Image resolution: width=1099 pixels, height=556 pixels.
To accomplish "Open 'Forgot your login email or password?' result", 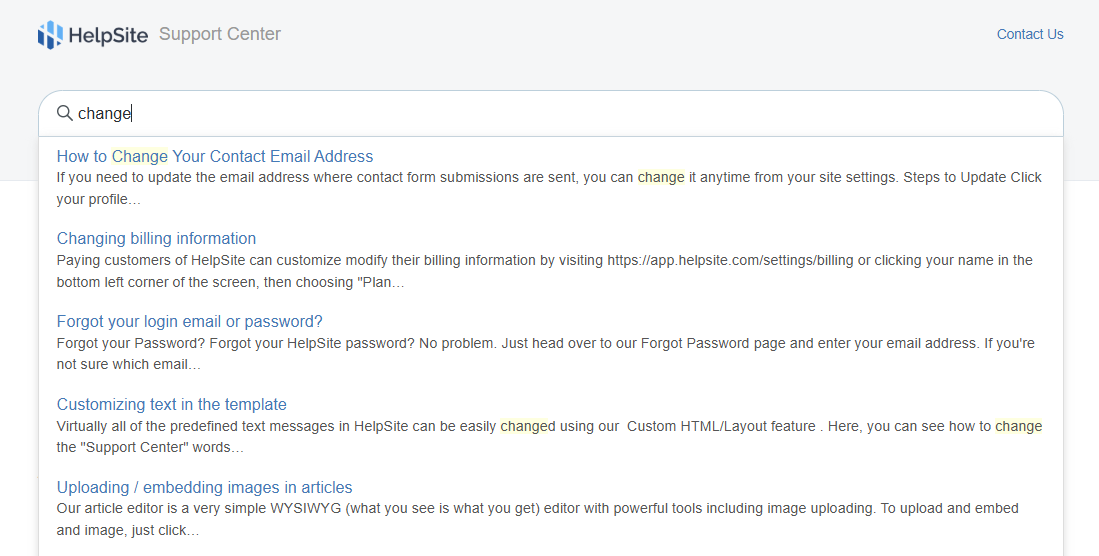I will pyautogui.click(x=190, y=321).
